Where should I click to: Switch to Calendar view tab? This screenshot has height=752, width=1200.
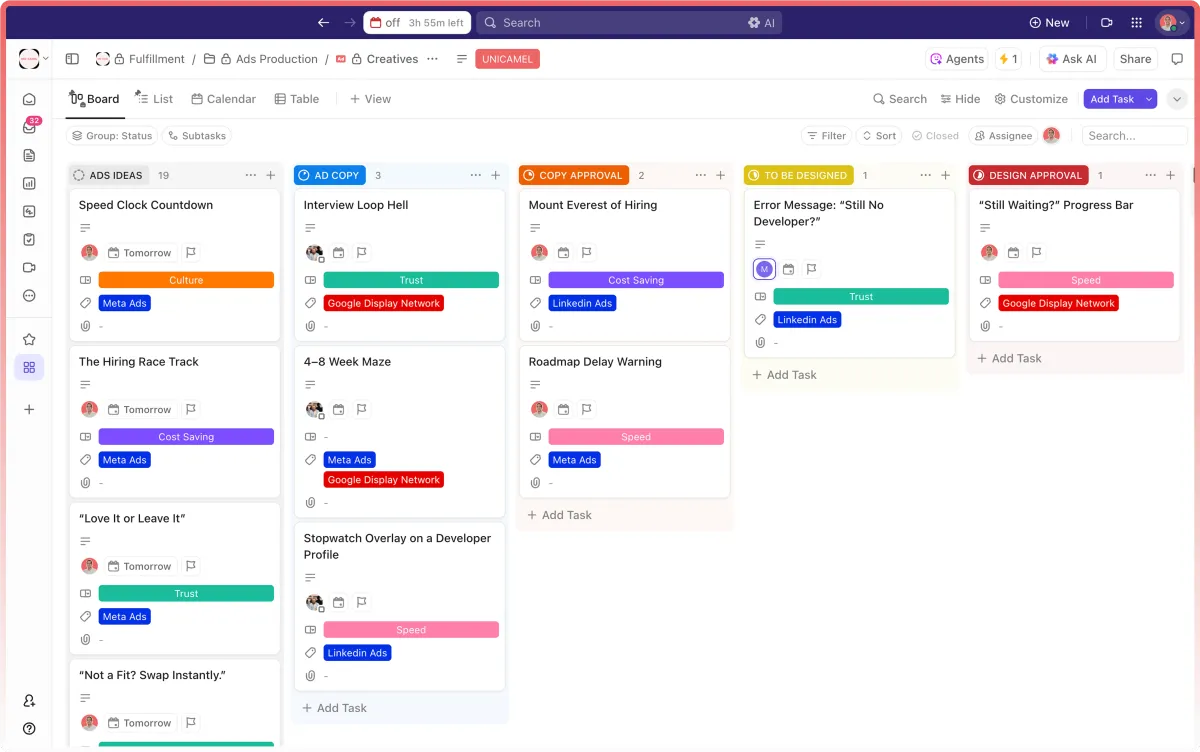tap(224, 99)
